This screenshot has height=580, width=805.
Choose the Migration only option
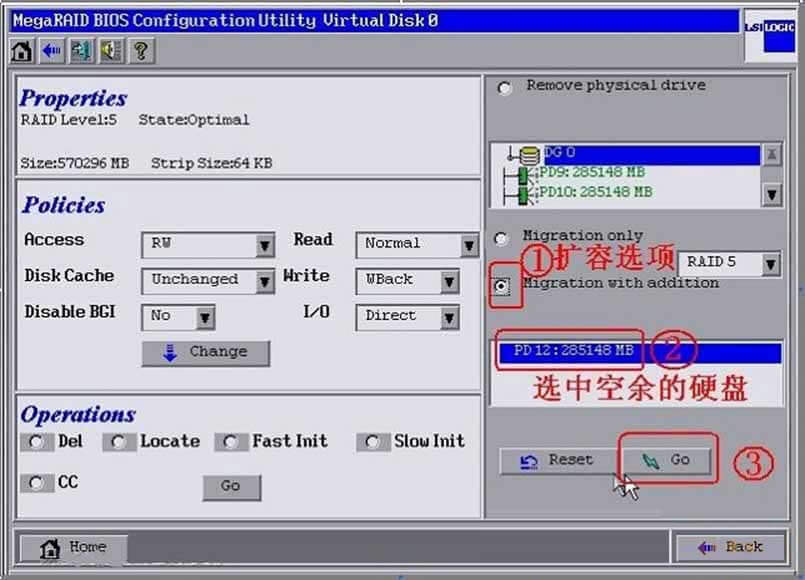point(502,239)
